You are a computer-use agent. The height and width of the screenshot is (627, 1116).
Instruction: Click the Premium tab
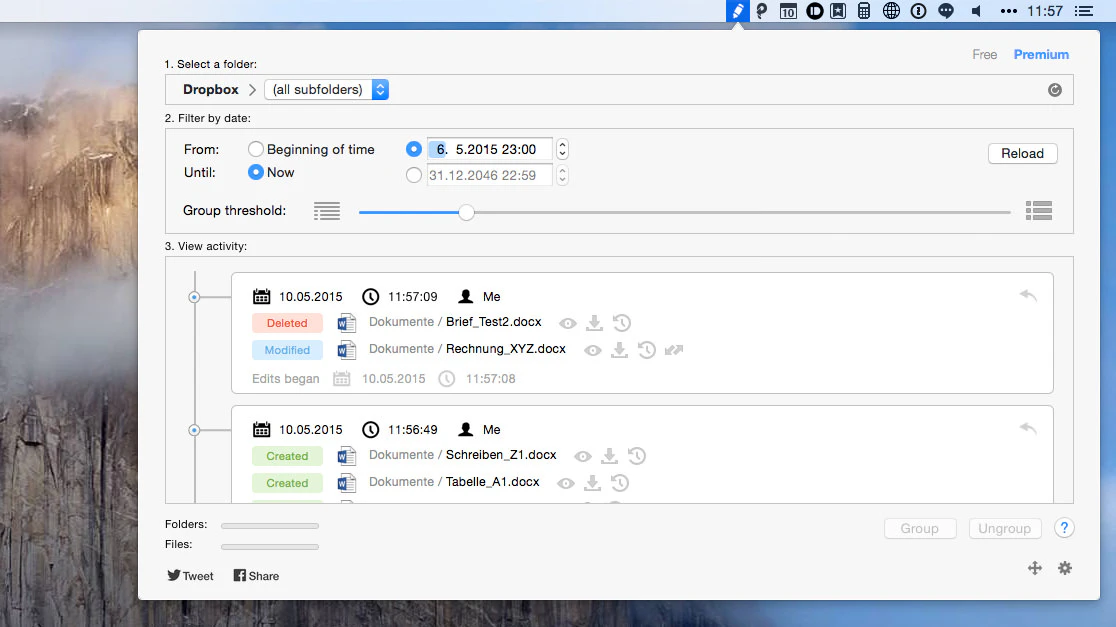1041,54
